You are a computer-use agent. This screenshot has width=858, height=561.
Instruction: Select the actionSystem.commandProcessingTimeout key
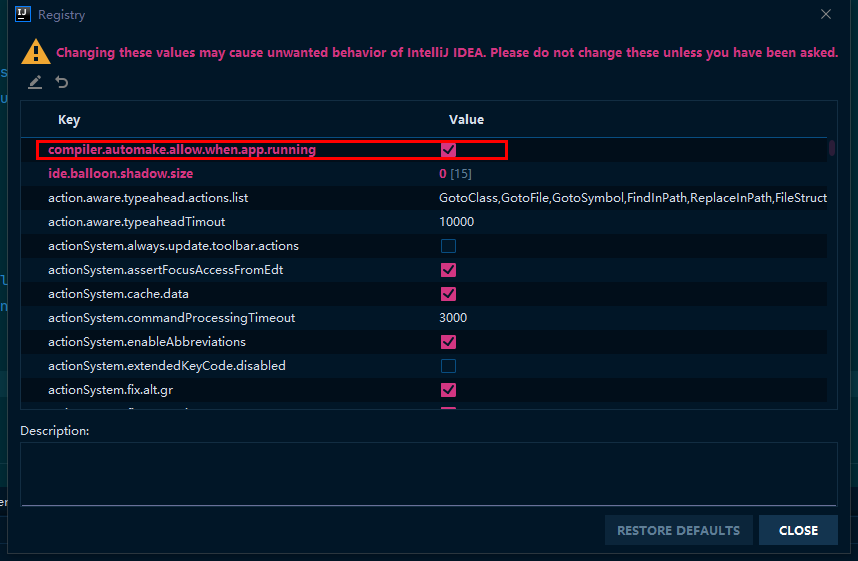(x=171, y=318)
